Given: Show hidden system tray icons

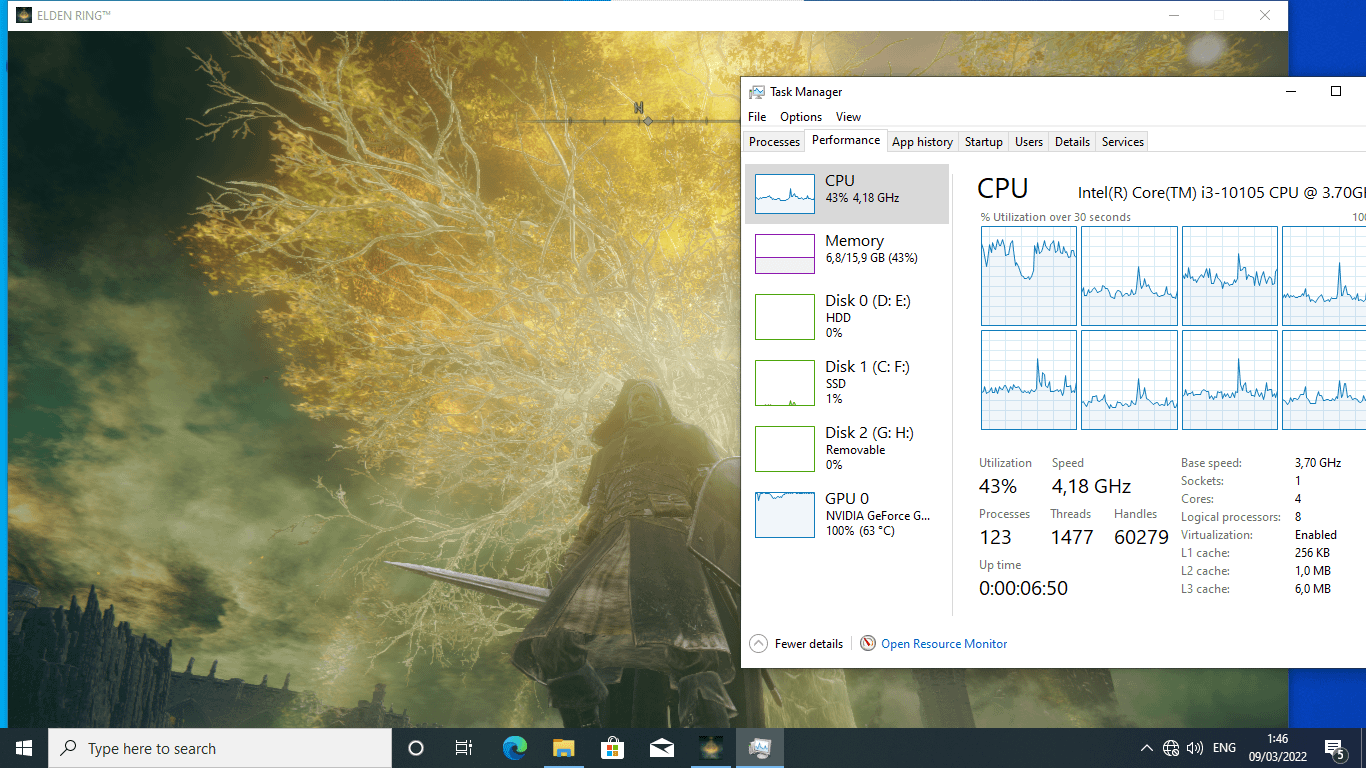Looking at the screenshot, I should (1146, 748).
